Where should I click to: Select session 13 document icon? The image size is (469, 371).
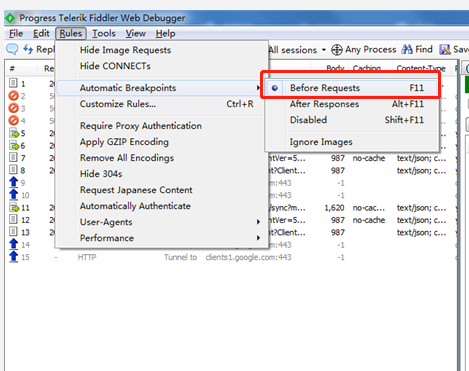[x=13, y=232]
